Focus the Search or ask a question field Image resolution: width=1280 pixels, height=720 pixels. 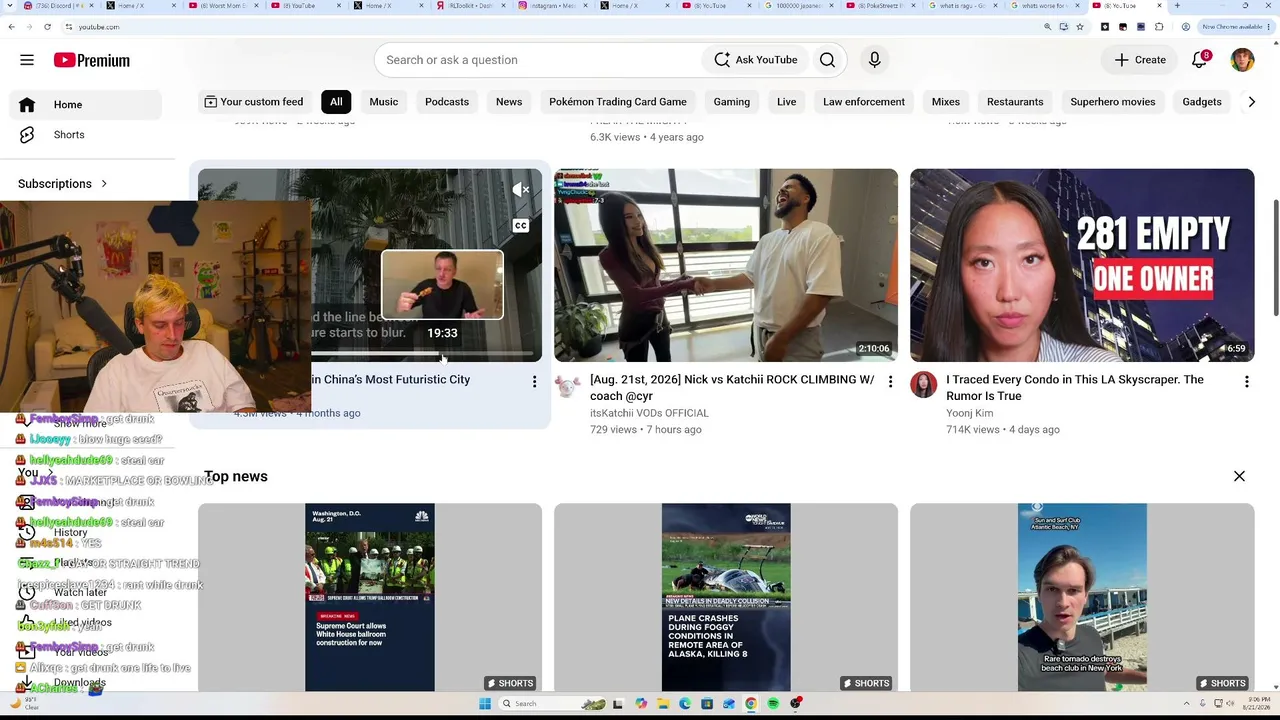[540, 60]
